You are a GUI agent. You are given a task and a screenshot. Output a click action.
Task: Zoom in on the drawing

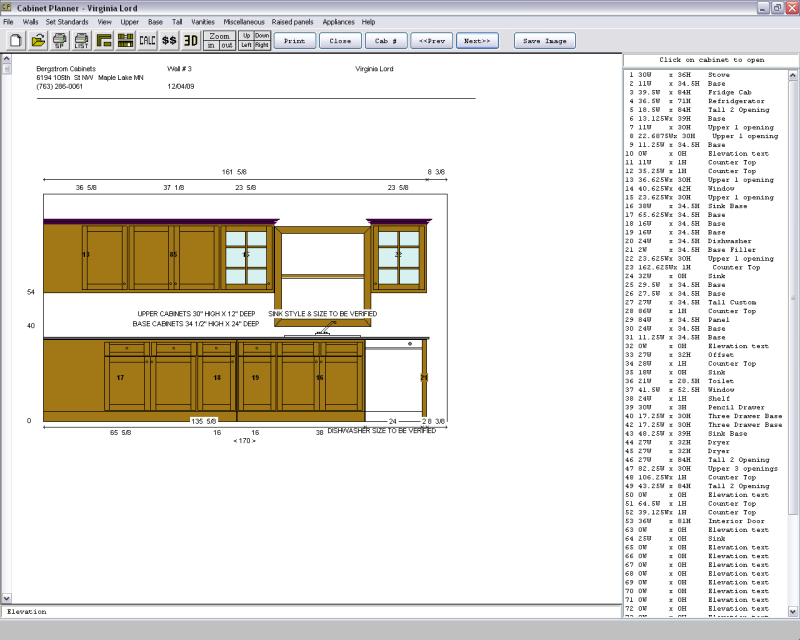tap(211, 45)
